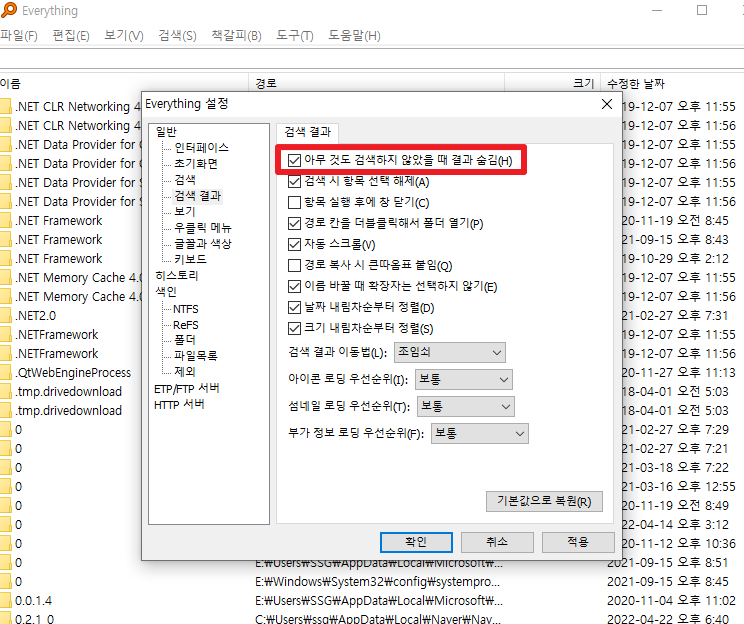This screenshot has height=624, width=744.
Task: Select the 검색 결과 tab
Action: click(x=307, y=132)
